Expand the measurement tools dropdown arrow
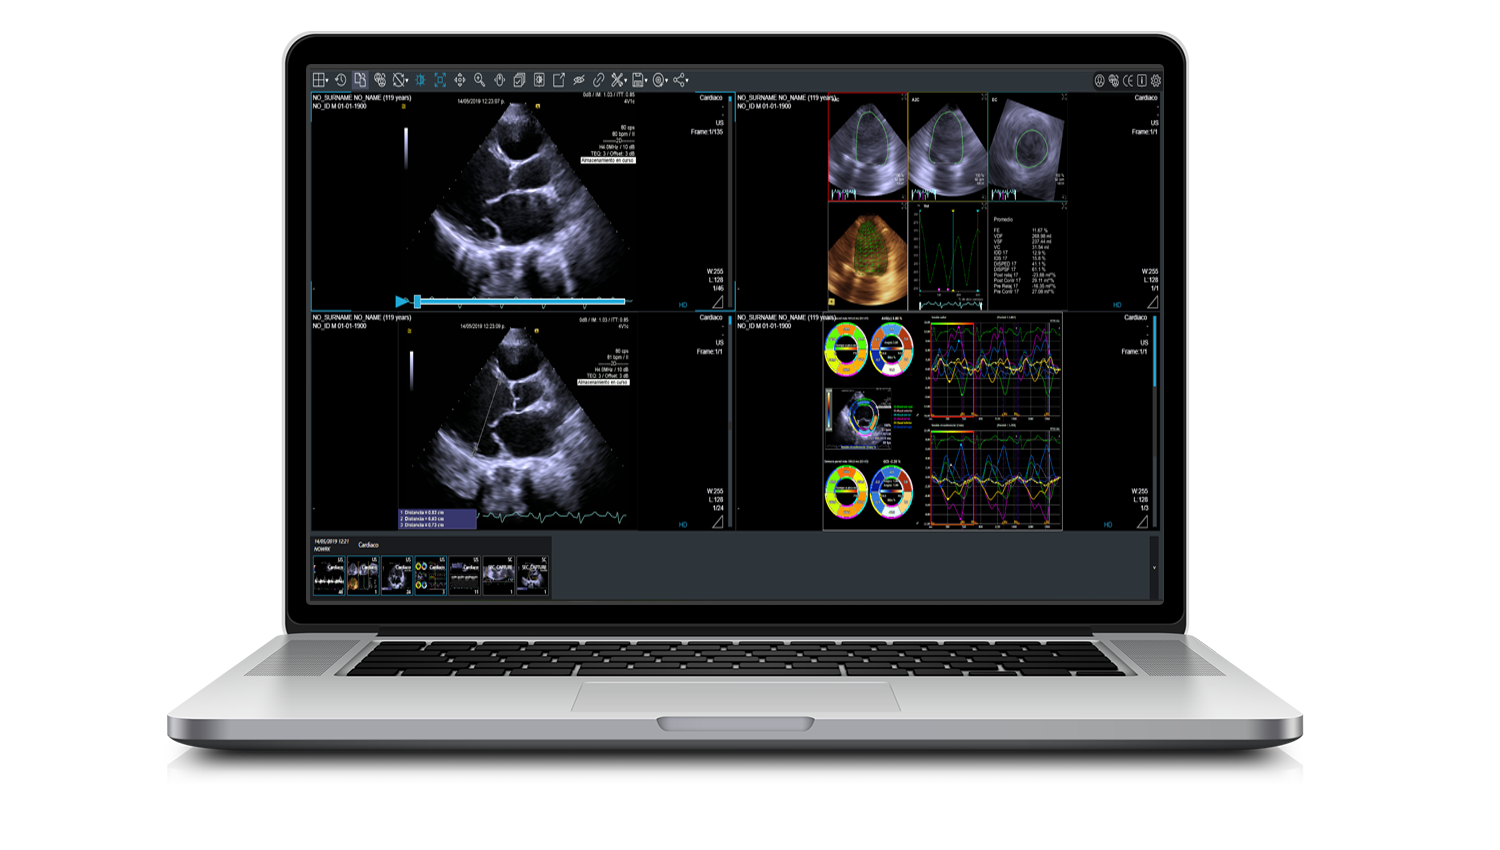The image size is (1500, 850). [x=626, y=81]
